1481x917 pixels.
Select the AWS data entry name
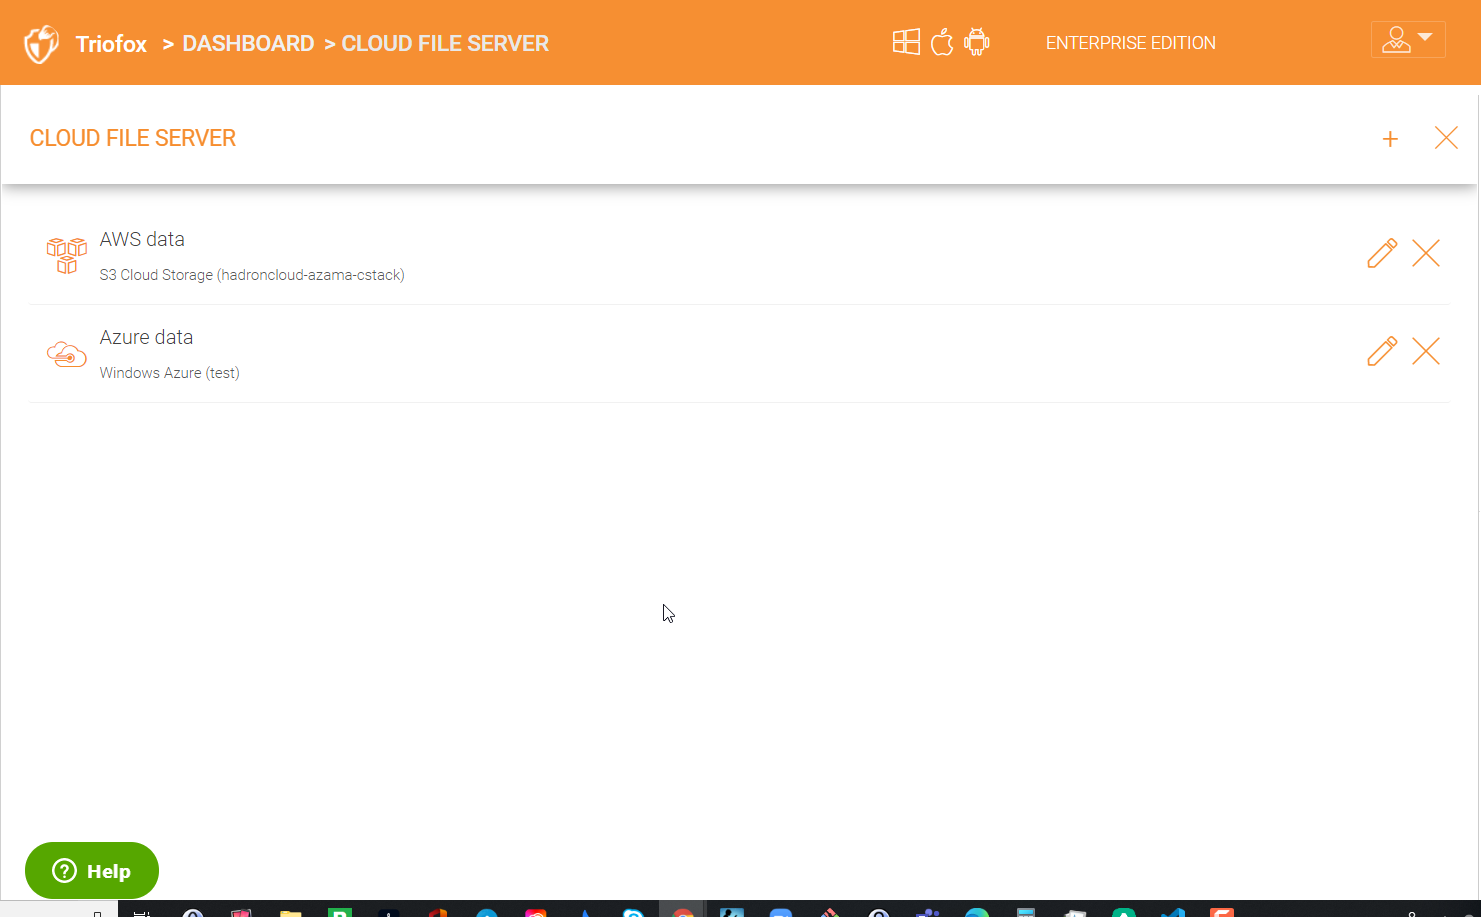pos(142,239)
